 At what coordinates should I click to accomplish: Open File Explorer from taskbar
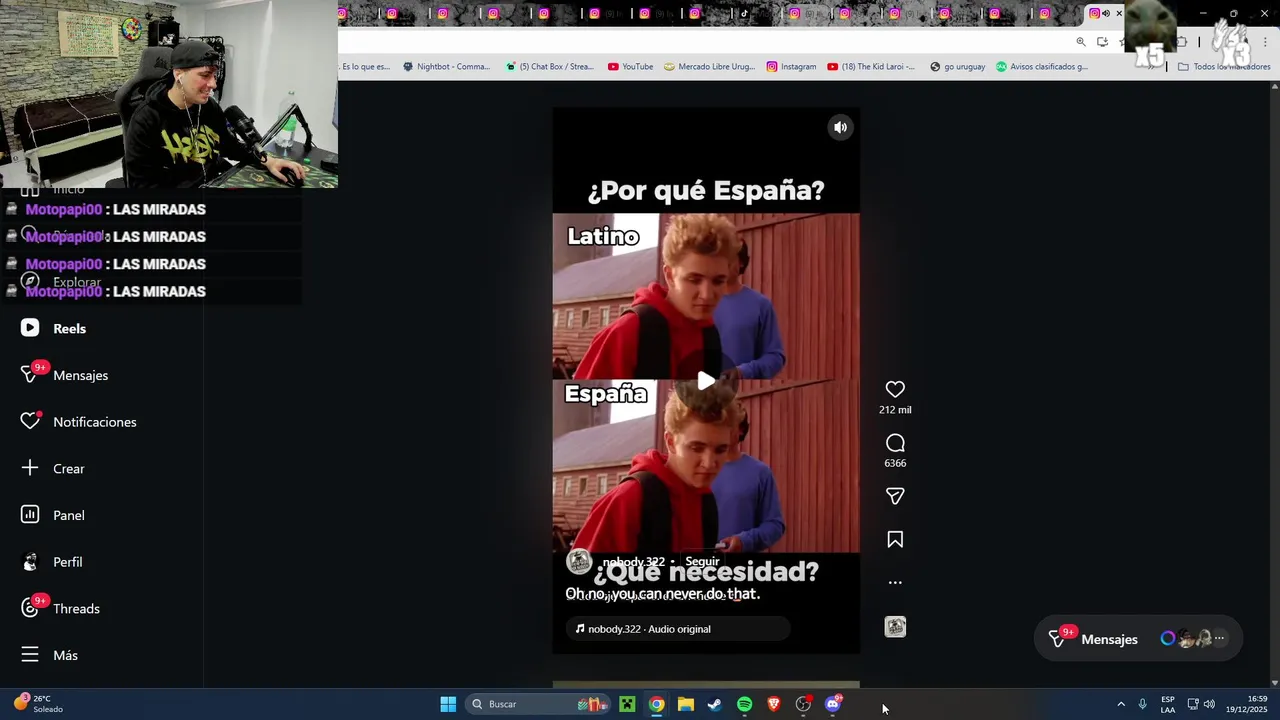(686, 704)
